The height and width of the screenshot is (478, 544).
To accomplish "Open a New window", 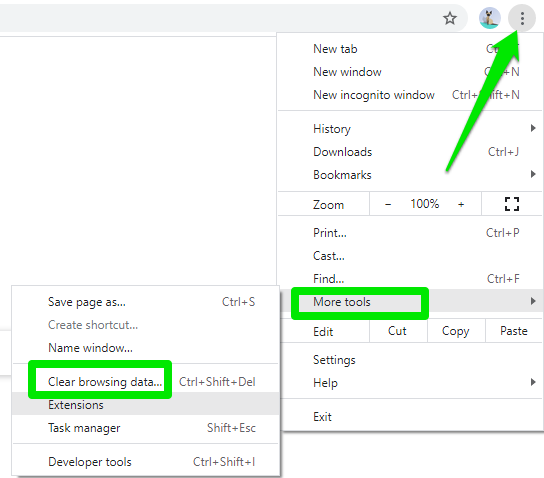I will pos(410,72).
